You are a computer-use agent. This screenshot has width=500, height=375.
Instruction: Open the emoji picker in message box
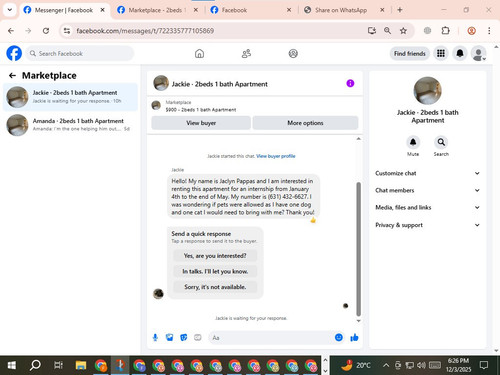339,338
